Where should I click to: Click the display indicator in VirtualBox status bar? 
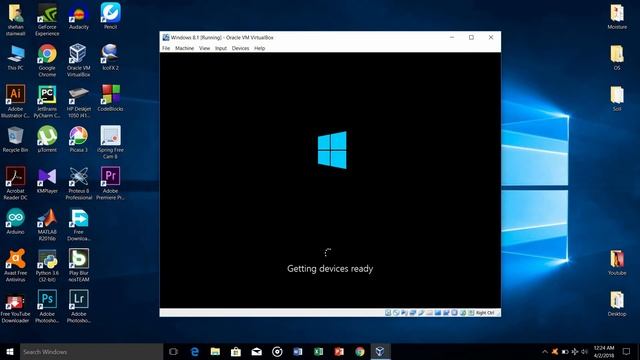438,313
